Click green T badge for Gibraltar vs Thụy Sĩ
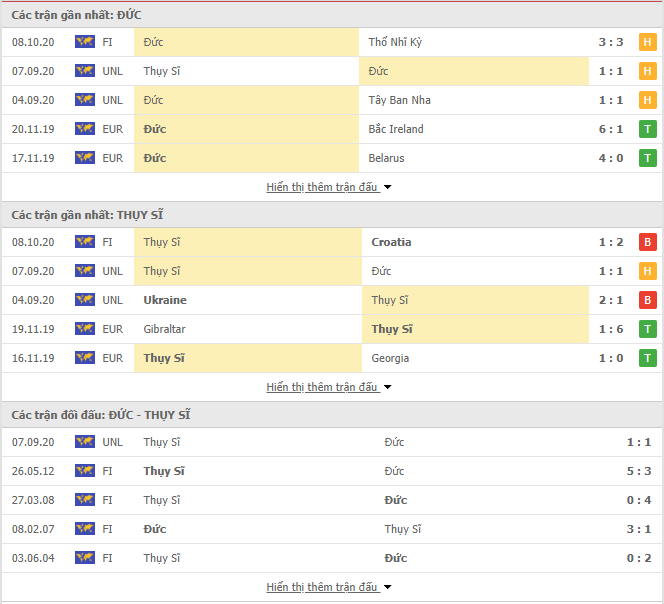Screen dimensions: 664x604 [x=647, y=329]
